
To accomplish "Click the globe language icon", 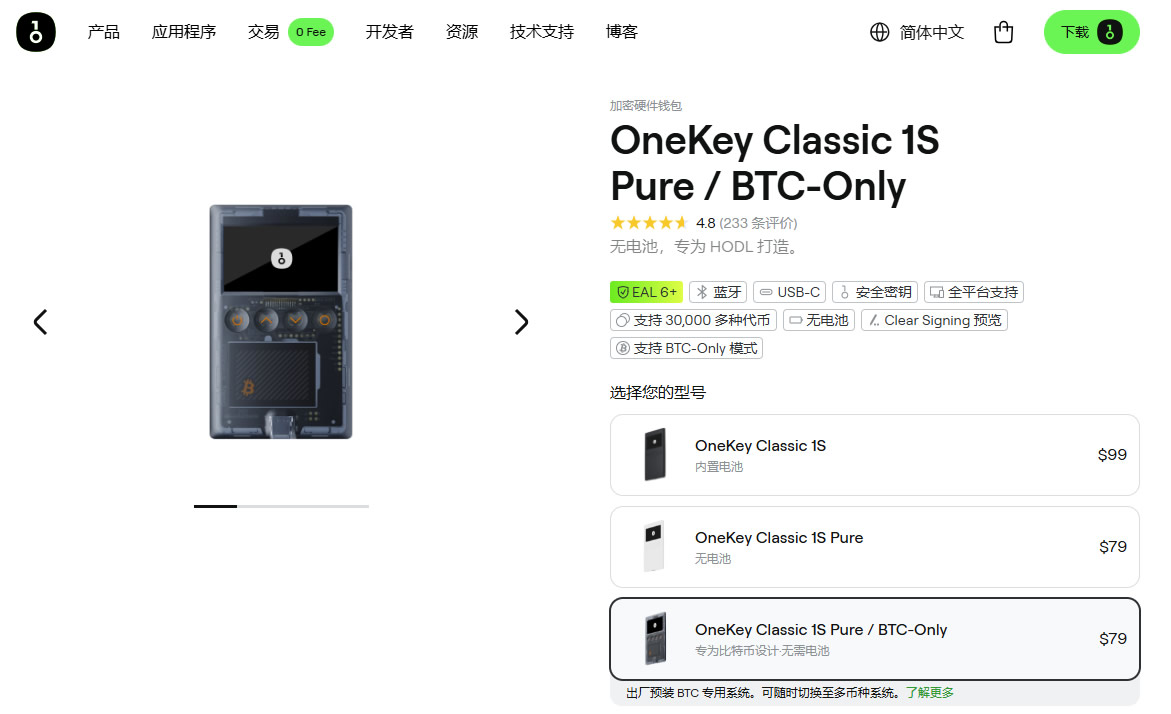I will (878, 32).
